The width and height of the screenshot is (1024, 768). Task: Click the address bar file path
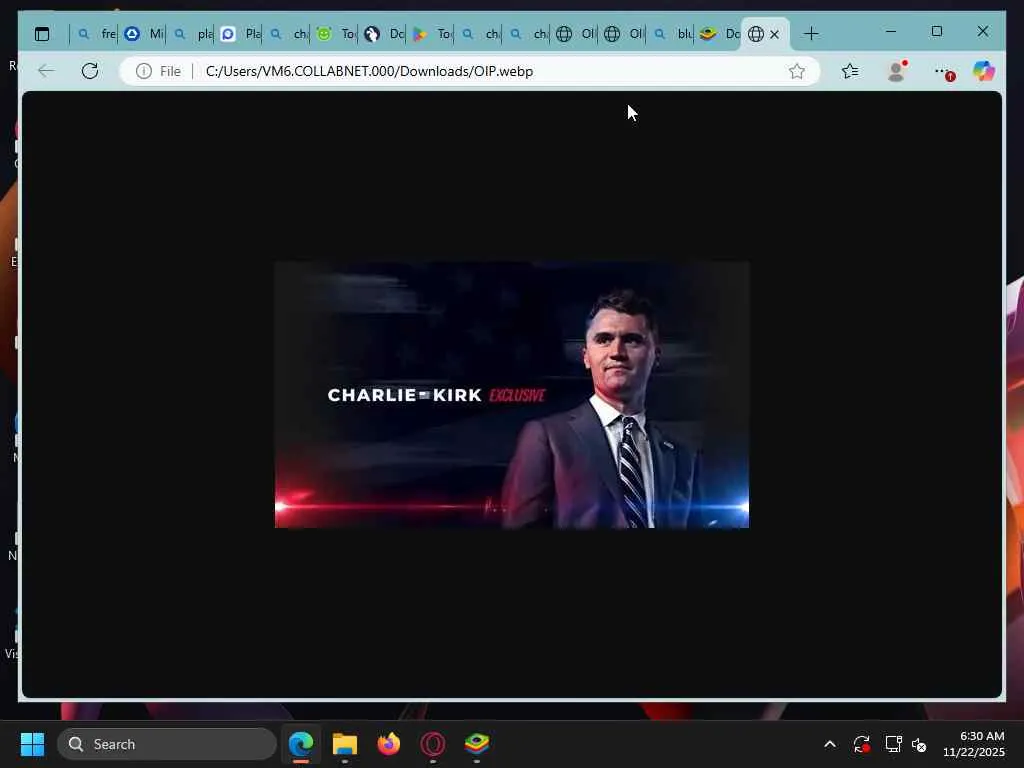369,71
